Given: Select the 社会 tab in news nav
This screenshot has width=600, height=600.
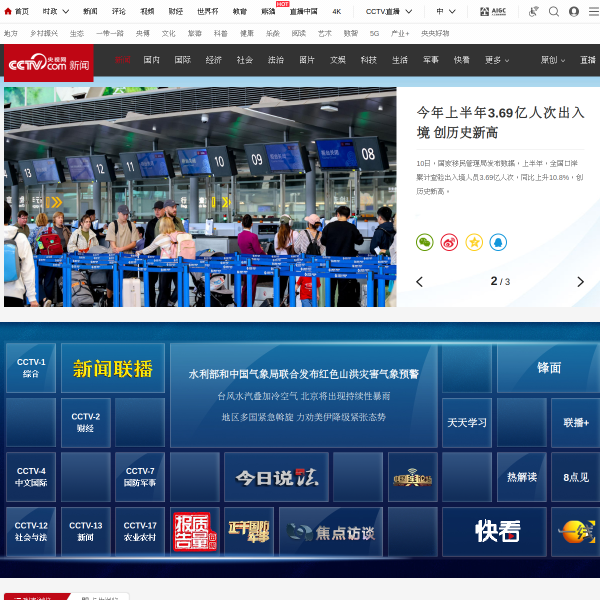Looking at the screenshot, I should (245, 60).
